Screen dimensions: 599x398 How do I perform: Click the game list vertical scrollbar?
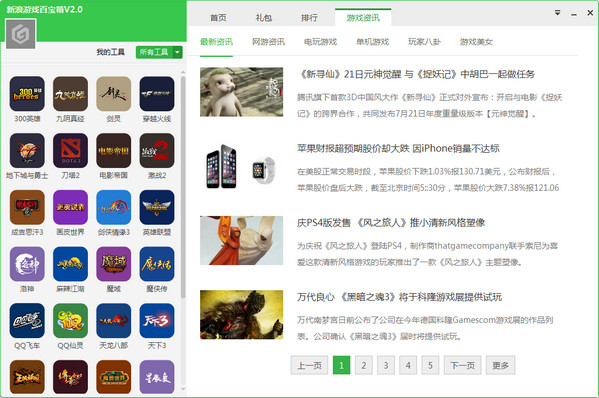[x=183, y=187]
